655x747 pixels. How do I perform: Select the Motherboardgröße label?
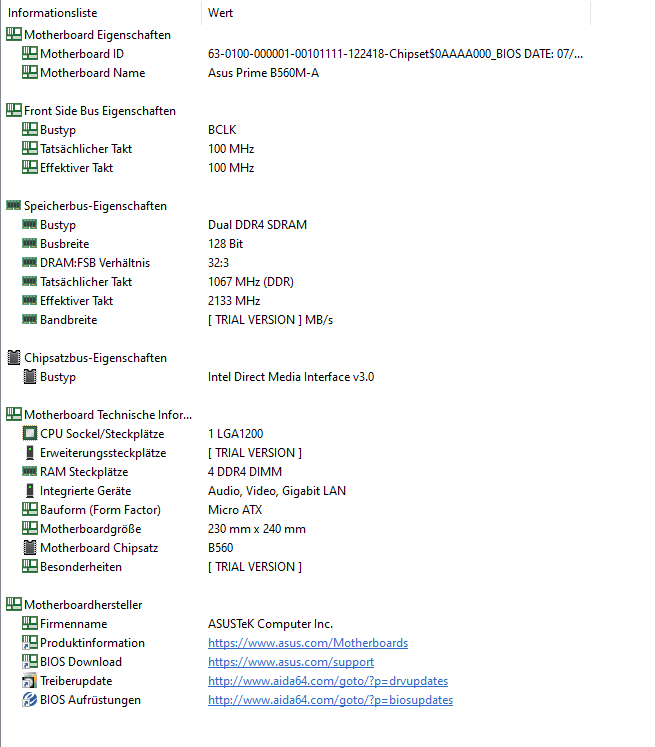point(91,529)
